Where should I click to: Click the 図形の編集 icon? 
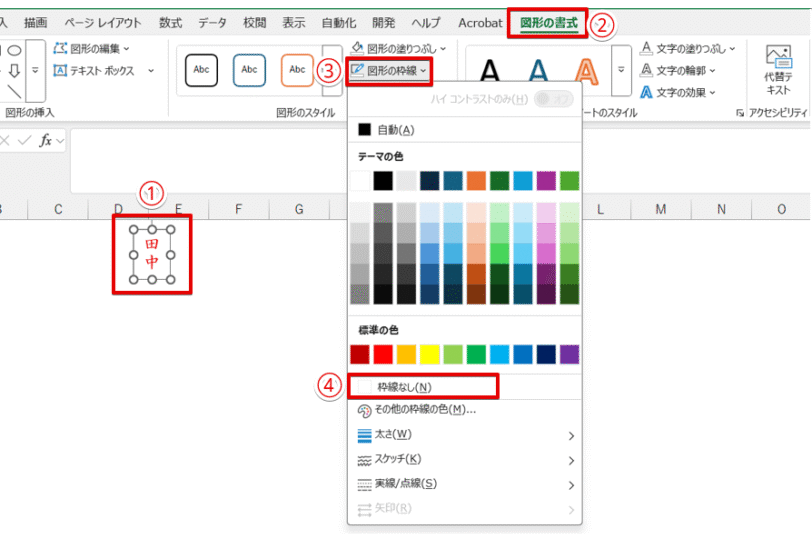coord(61,49)
